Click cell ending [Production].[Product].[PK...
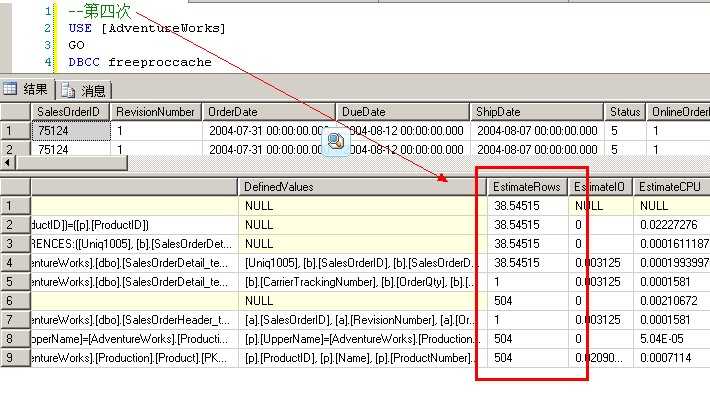710x404 pixels. 134,358
